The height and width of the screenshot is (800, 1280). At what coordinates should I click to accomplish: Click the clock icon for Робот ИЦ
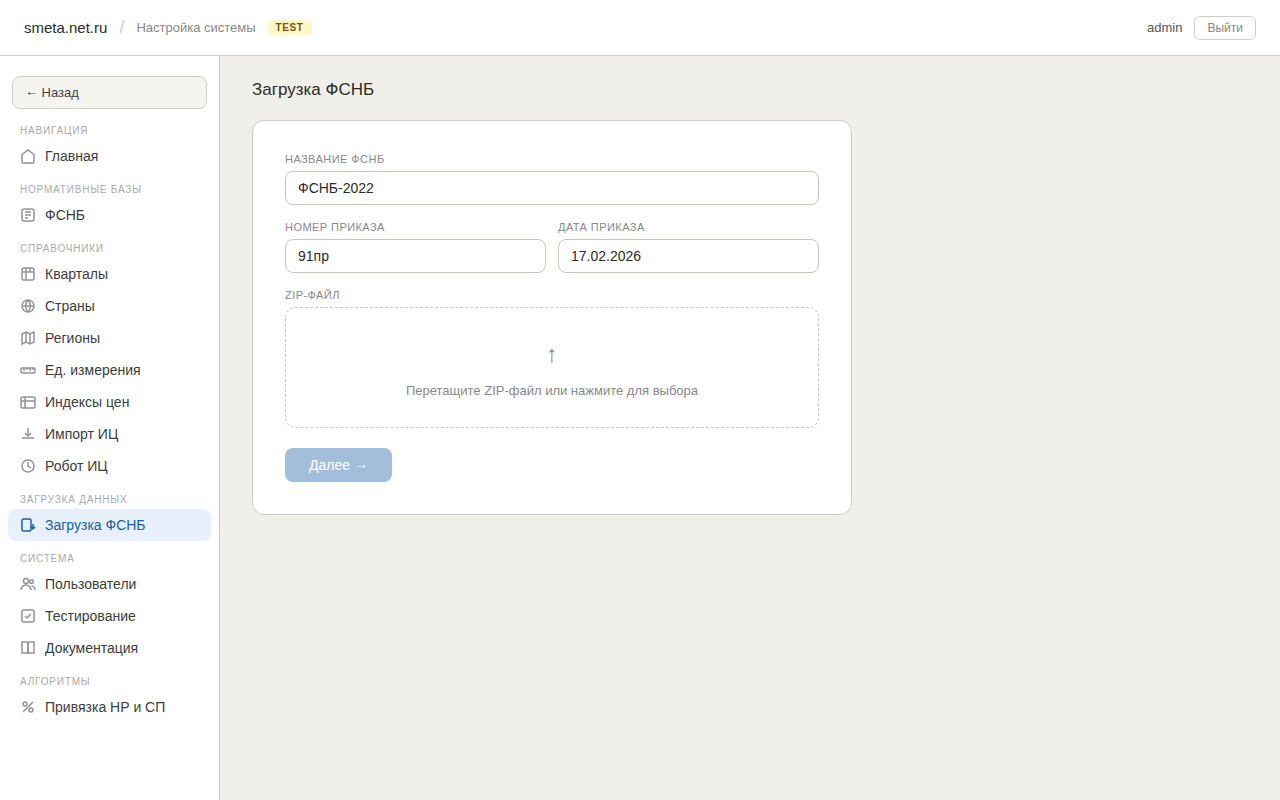point(28,466)
